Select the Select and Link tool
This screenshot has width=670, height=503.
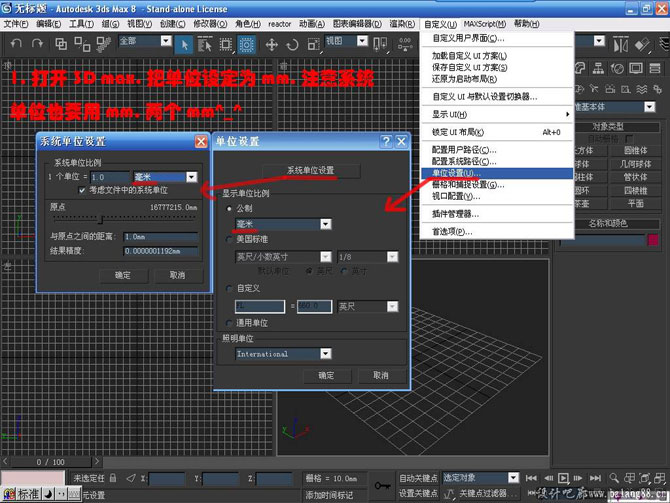click(x=62, y=44)
